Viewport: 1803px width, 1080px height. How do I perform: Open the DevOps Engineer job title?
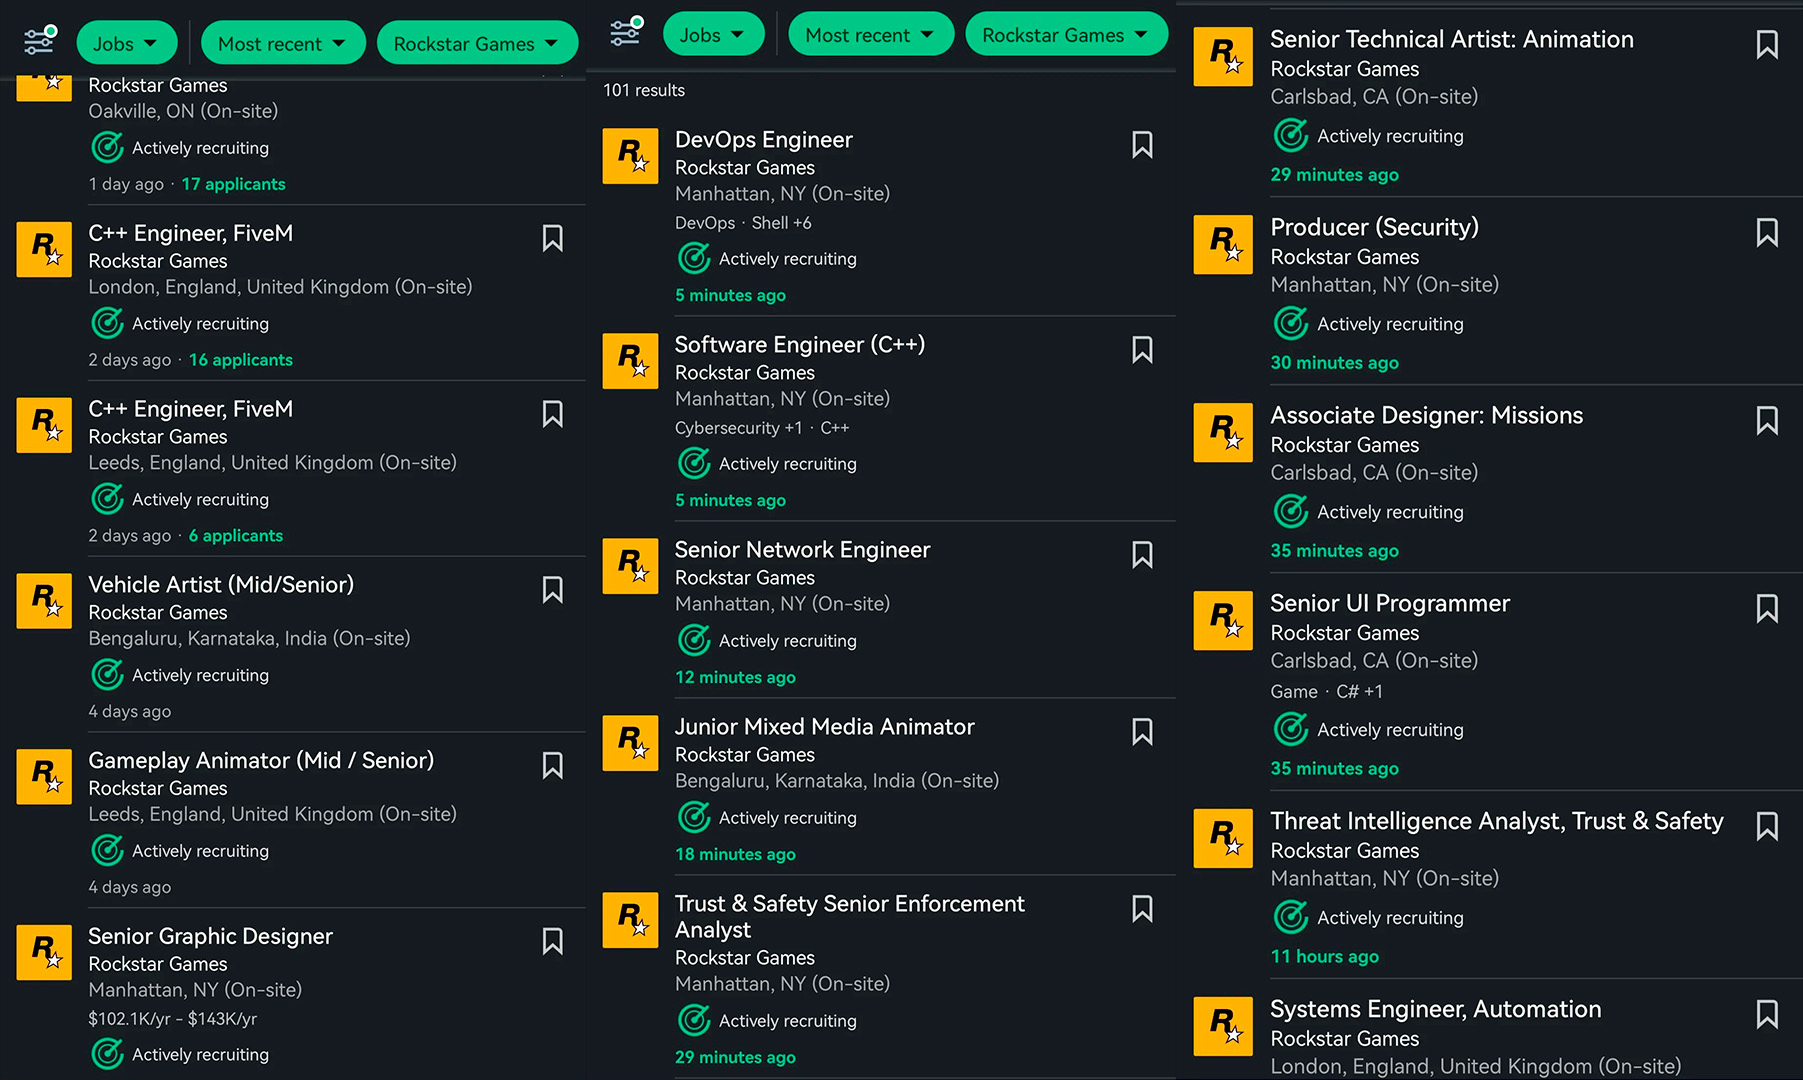pos(764,140)
